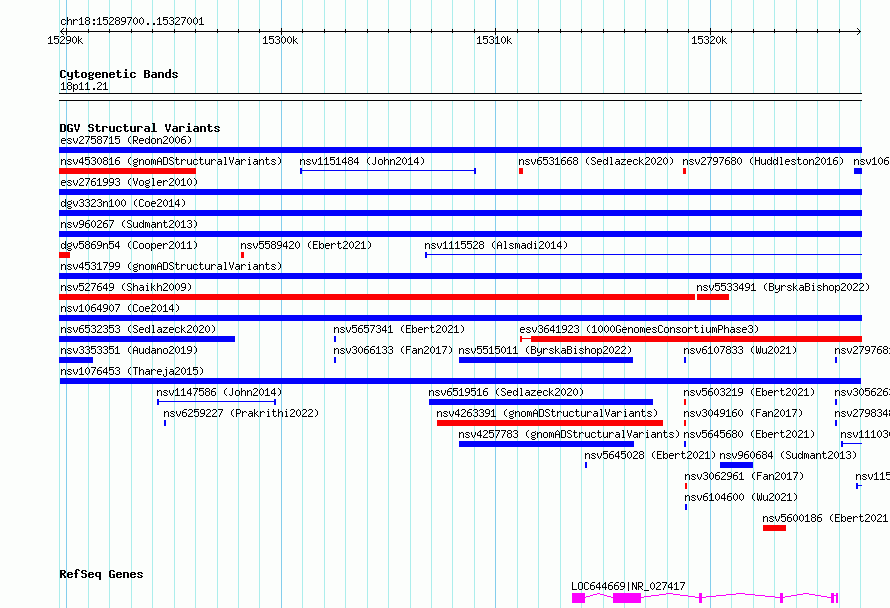The height and width of the screenshot is (608, 890).
Task: Click nsv960267 (Sudmant2013) variant label
Action: pyautogui.click(x=129, y=224)
